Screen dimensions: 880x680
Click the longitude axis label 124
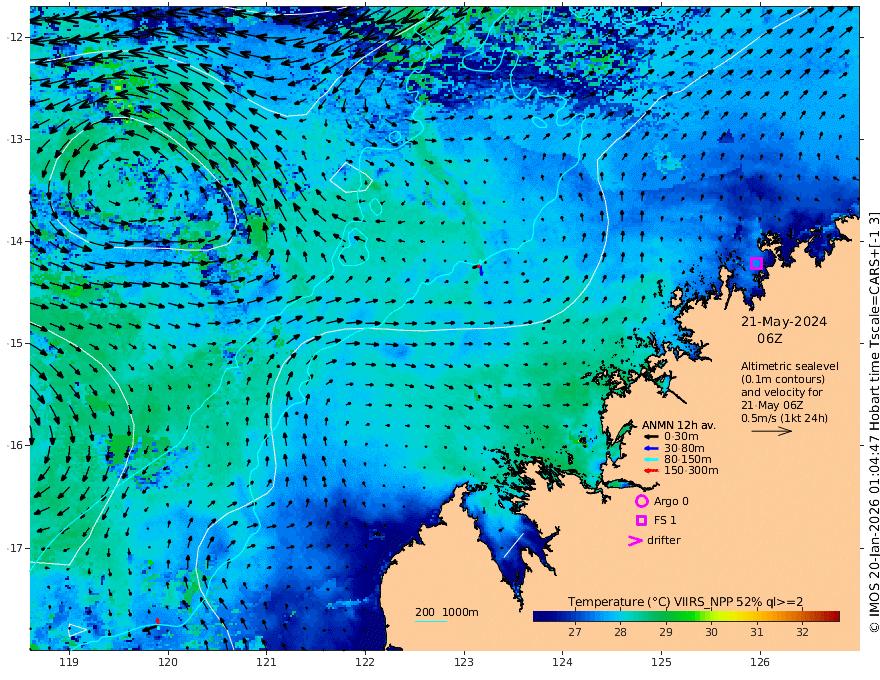click(562, 662)
